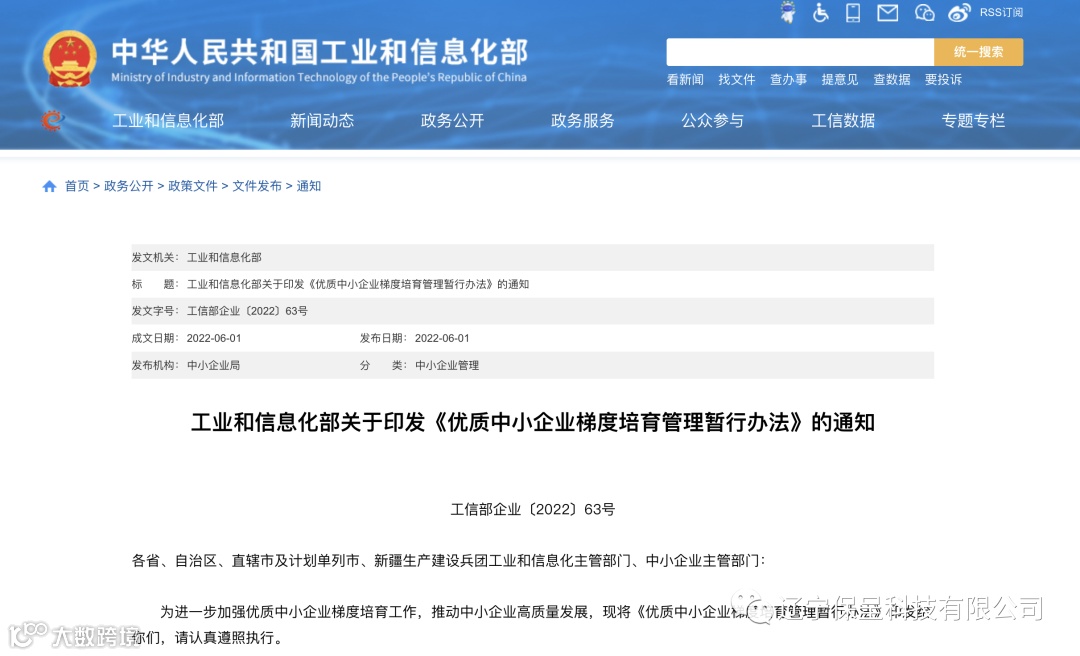This screenshot has height=656, width=1080.
Task: Open the robot smart assistant icon
Action: pyautogui.click(x=787, y=12)
